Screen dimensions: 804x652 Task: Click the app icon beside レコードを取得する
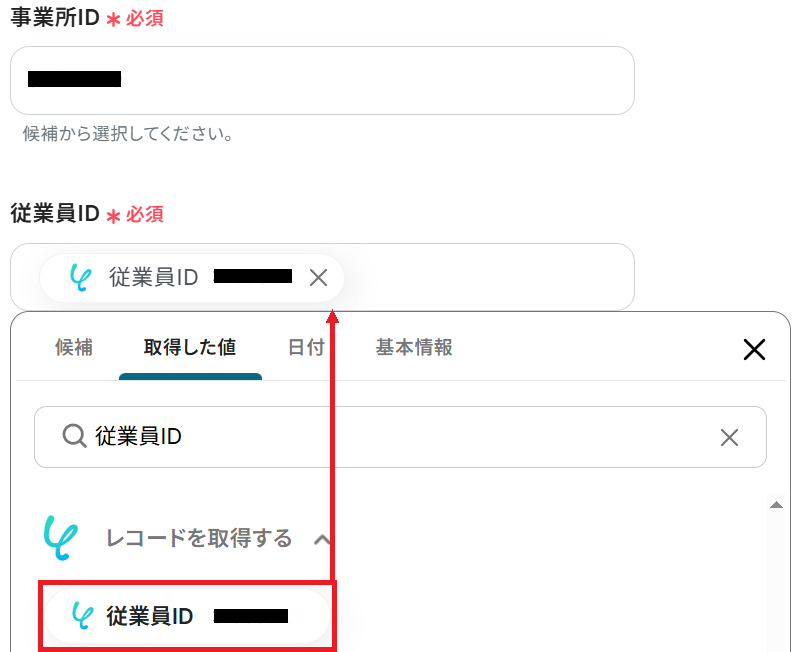(61, 538)
